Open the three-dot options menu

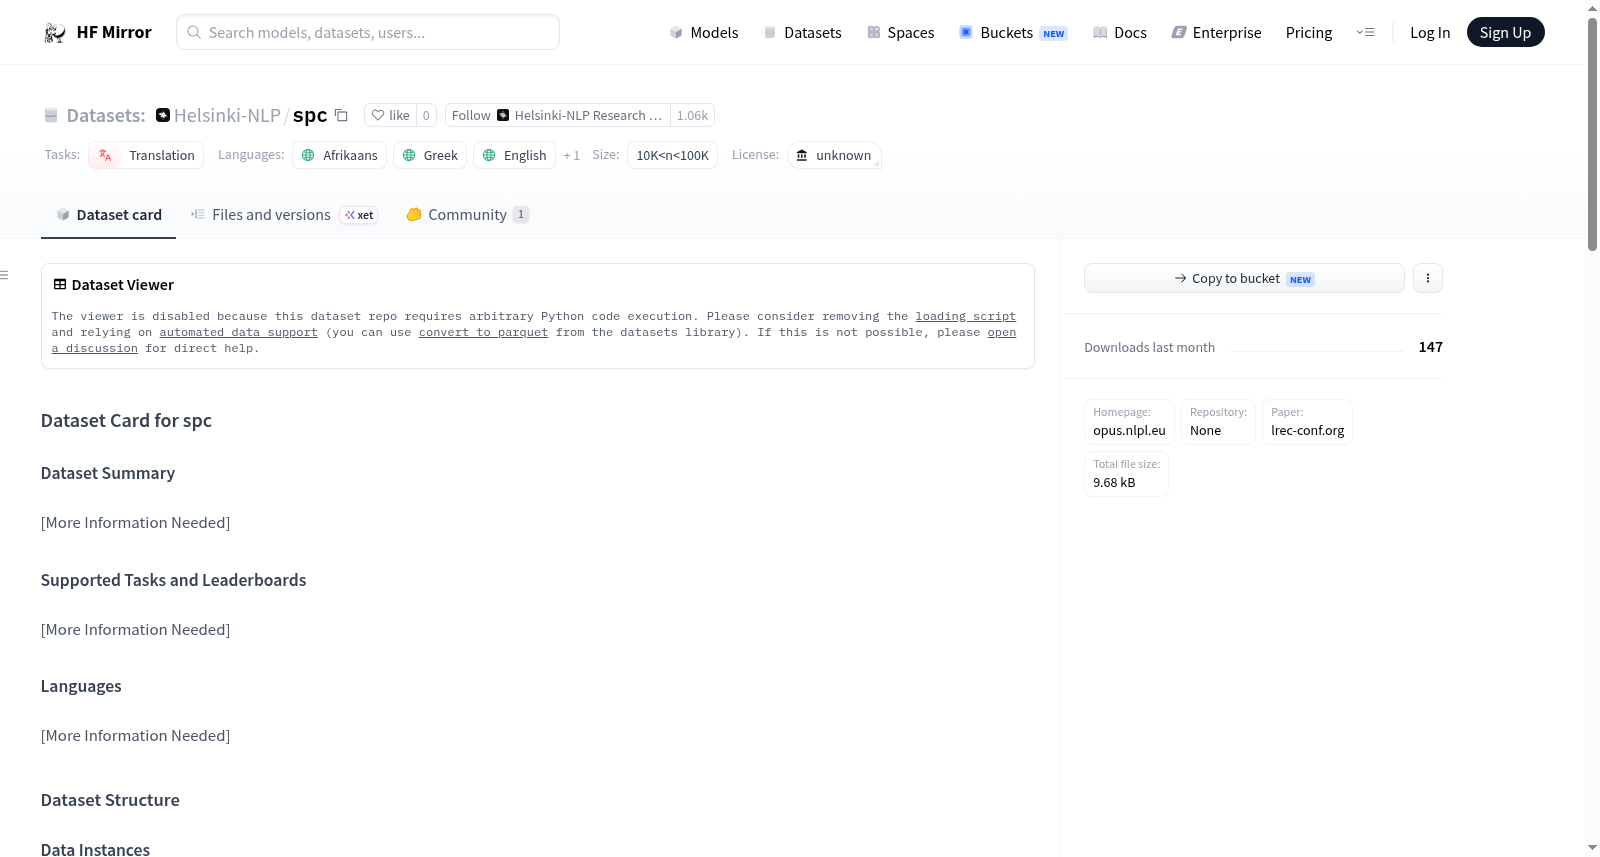[1428, 278]
